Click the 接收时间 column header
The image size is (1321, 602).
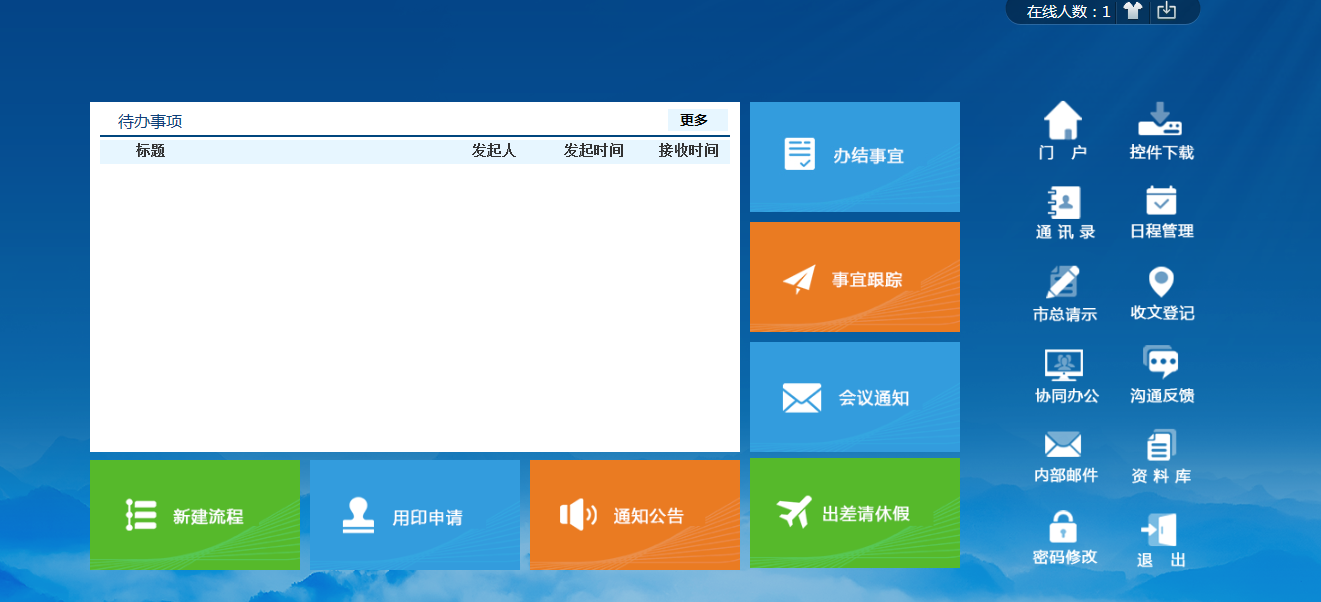688,151
